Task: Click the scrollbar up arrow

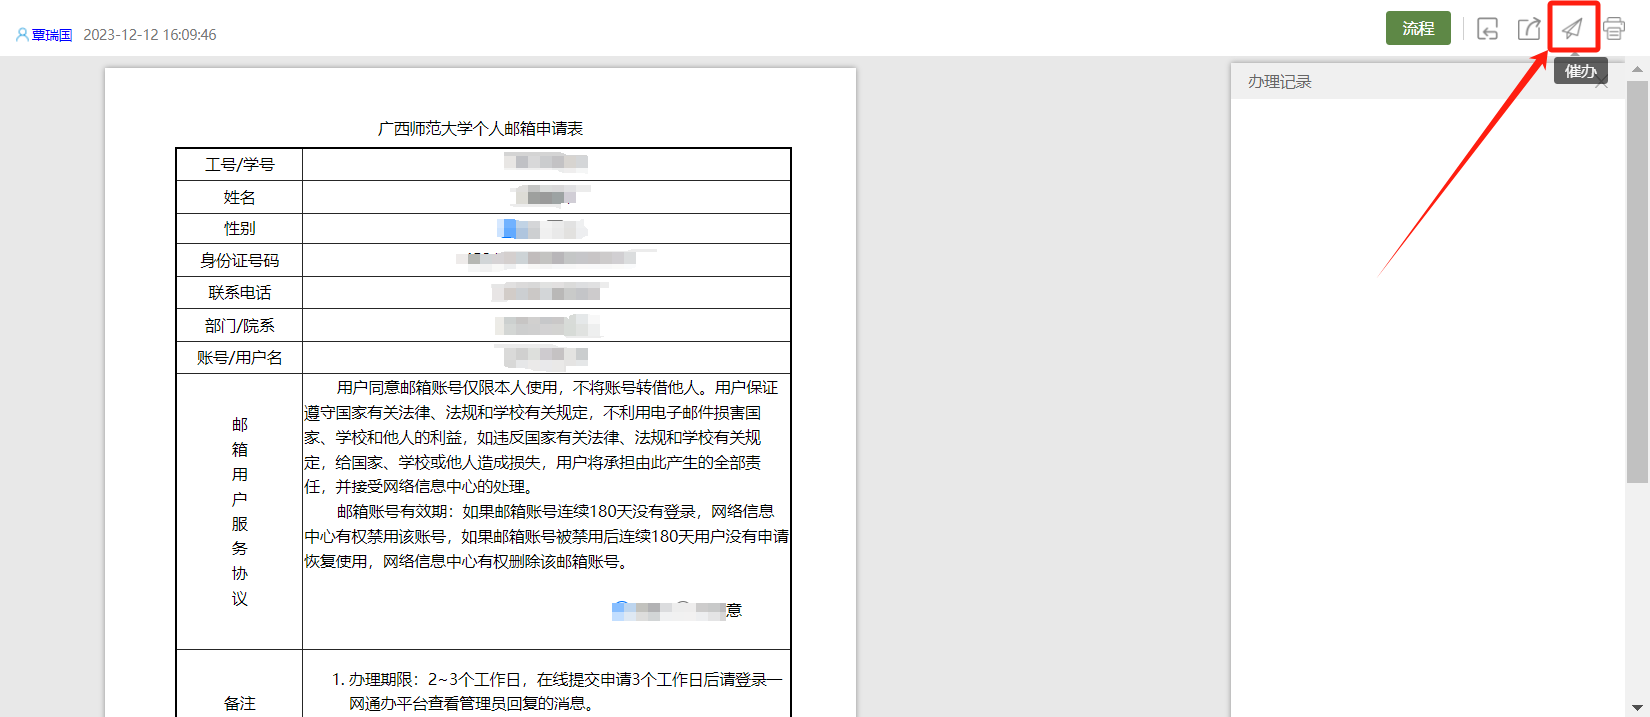Action: pos(1637,70)
